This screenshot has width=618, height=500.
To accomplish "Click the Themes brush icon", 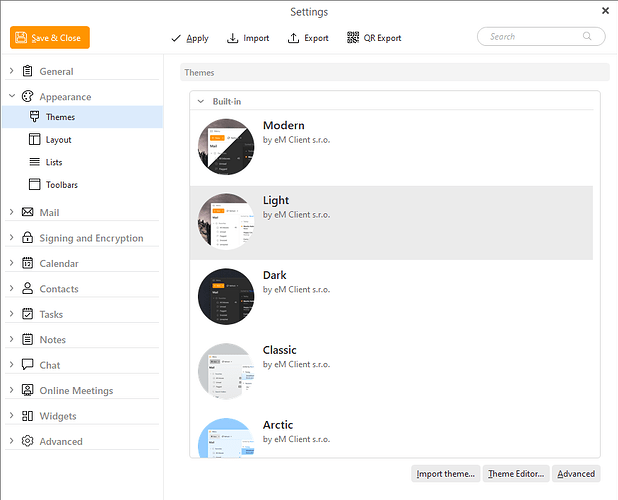I will tap(35, 117).
